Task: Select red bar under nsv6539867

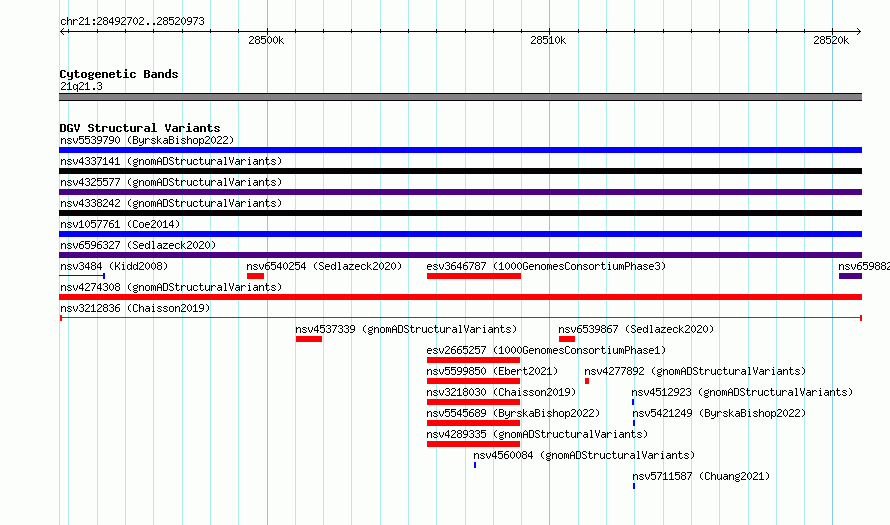Action: 567,339
